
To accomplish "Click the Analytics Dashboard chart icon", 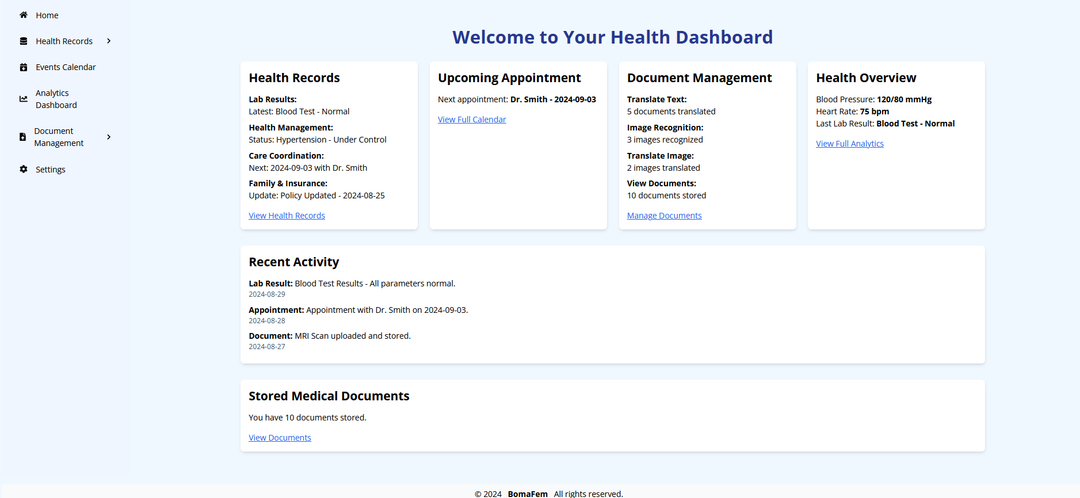I will (x=23, y=99).
